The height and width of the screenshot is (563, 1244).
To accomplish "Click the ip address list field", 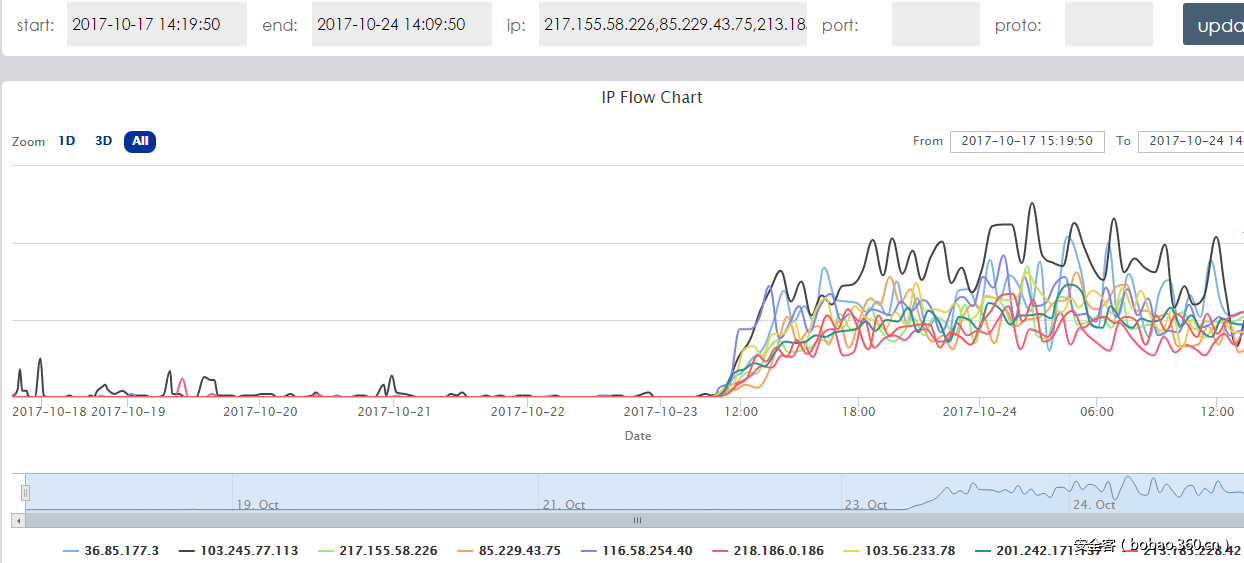I will pyautogui.click(x=673, y=24).
